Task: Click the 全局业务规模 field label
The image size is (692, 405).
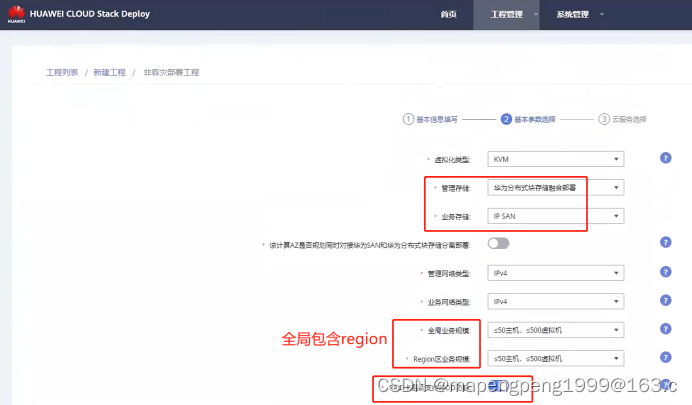Action: click(x=449, y=331)
